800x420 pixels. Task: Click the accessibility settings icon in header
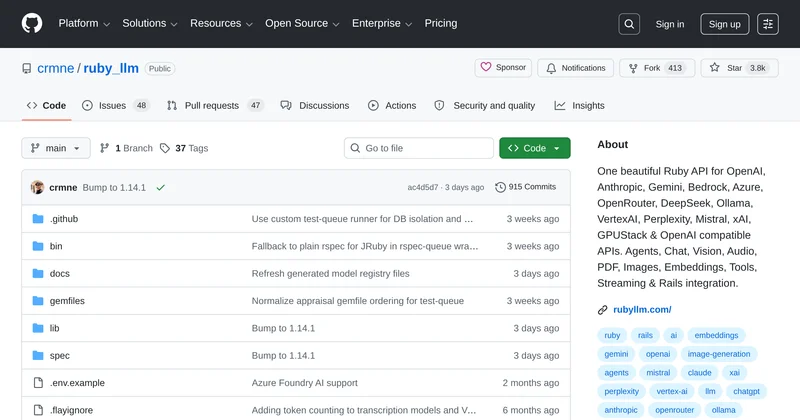768,24
